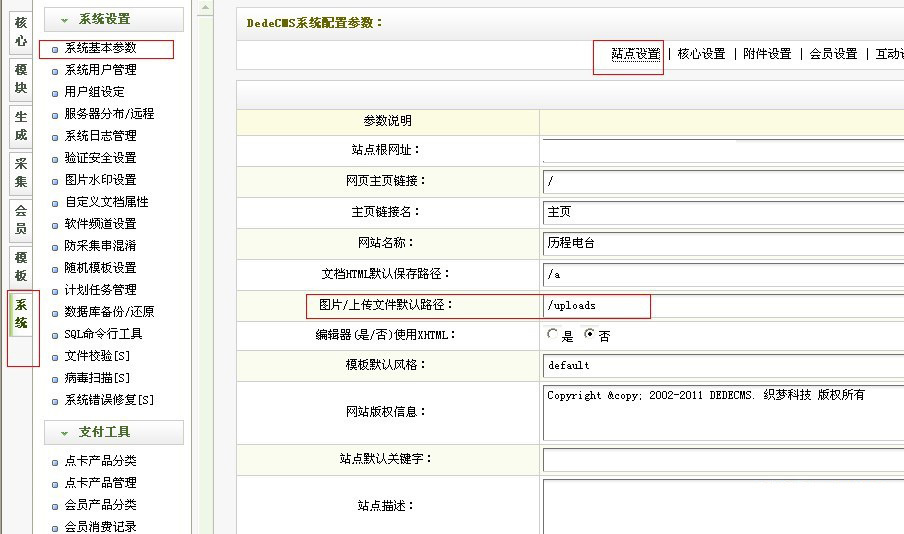Switch to the 核心设置 tab
This screenshot has height=534, width=904.
701,54
